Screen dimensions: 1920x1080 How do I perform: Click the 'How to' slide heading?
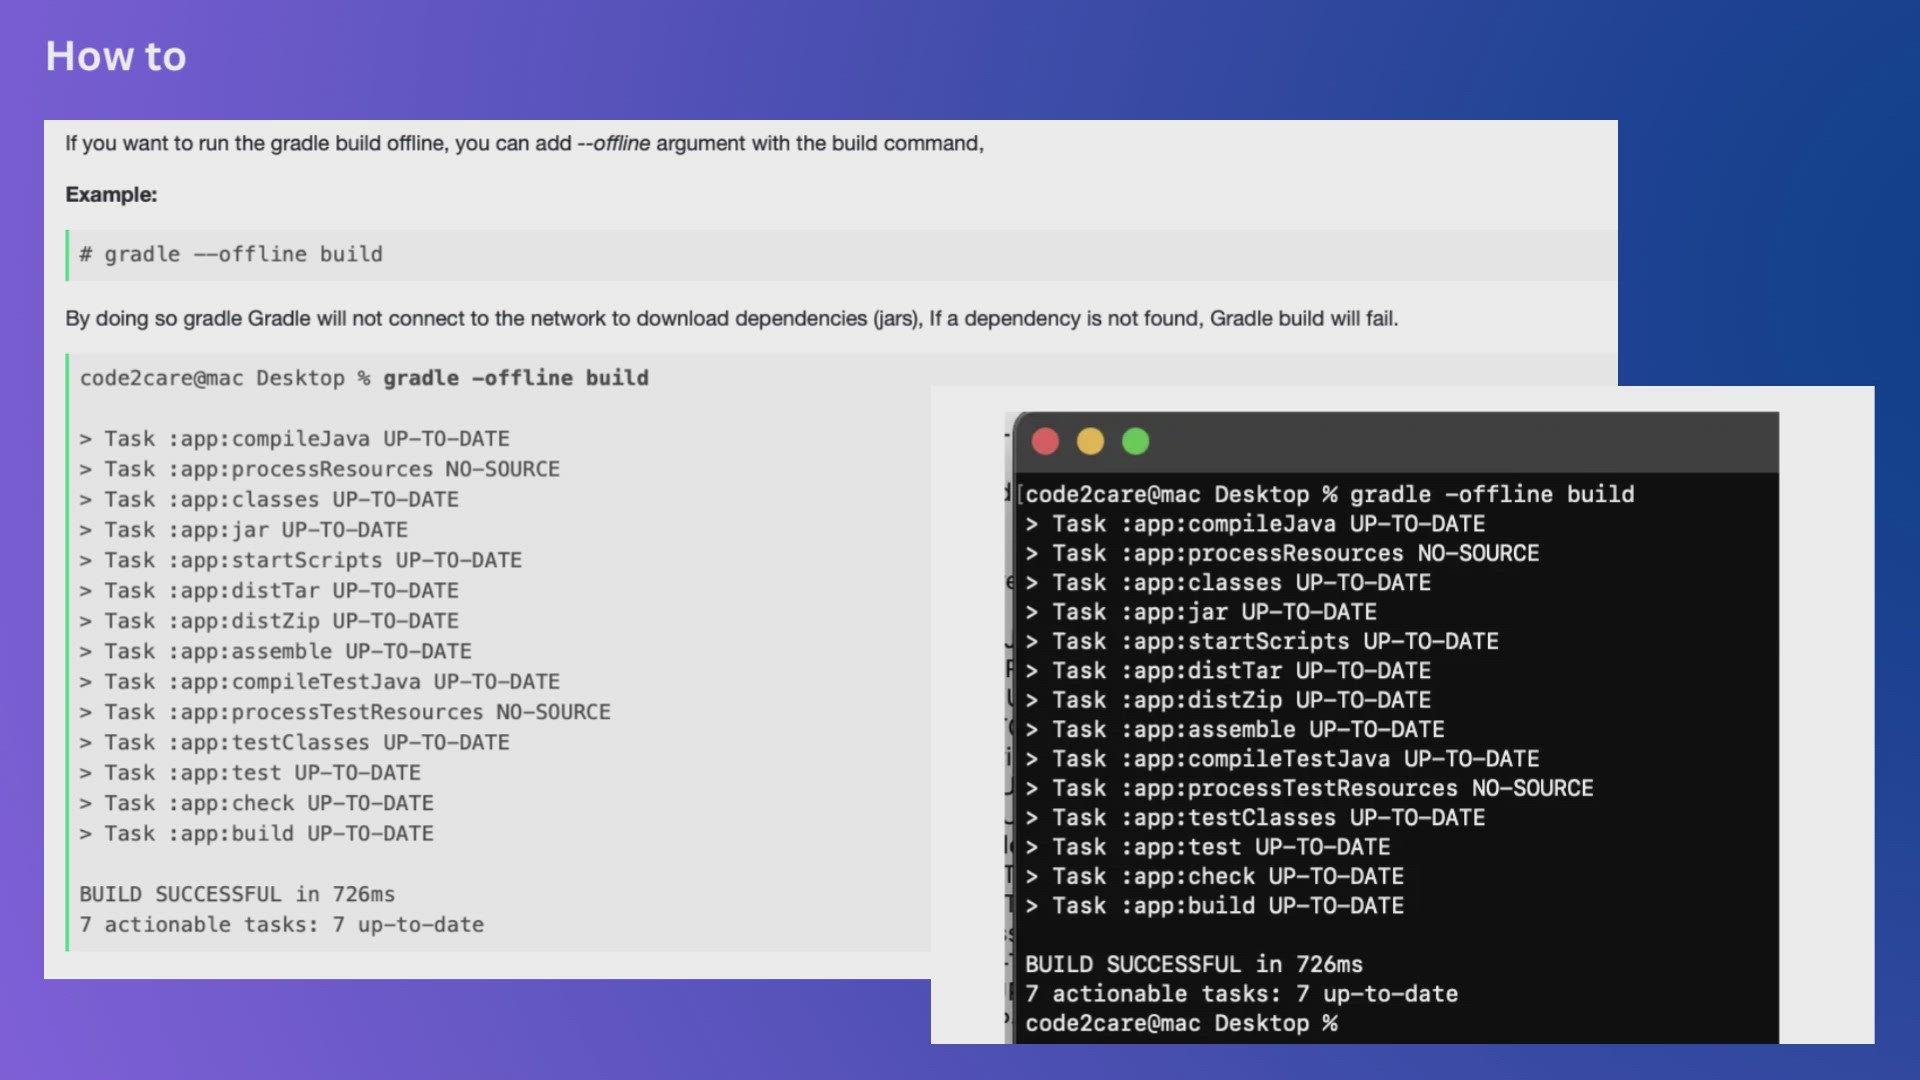tap(116, 56)
